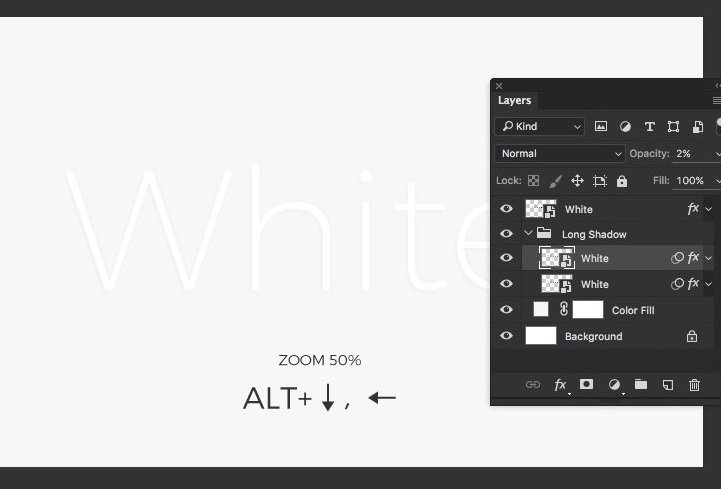Hide the Background layer
The width and height of the screenshot is (721, 489).
pyautogui.click(x=506, y=336)
